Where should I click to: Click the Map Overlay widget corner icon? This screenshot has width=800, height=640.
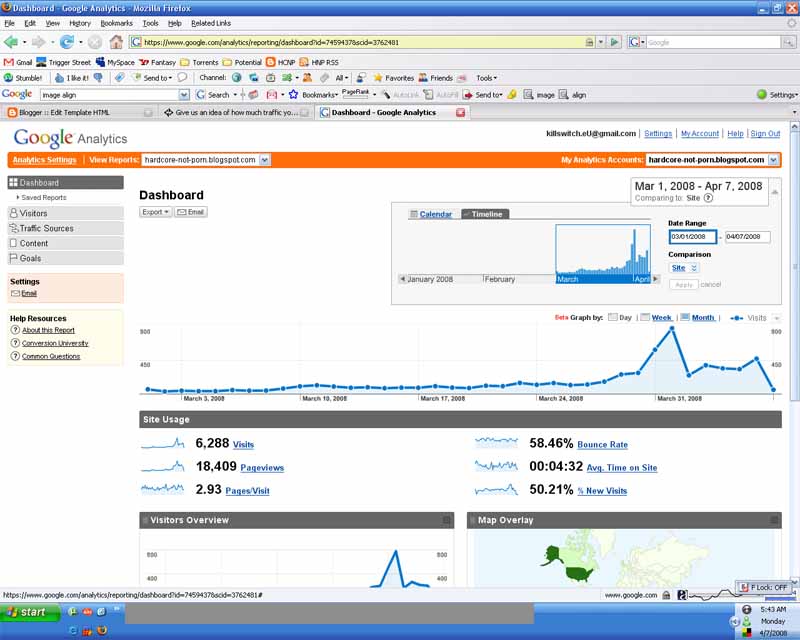[774, 520]
